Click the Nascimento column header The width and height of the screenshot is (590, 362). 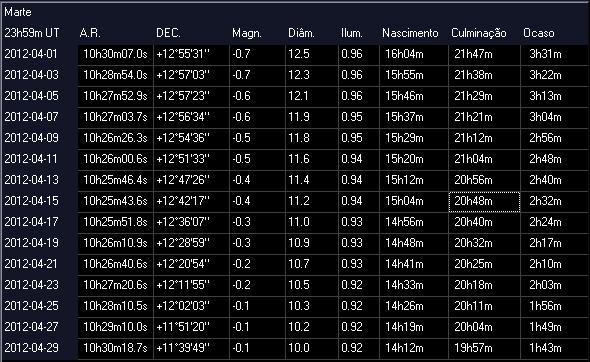point(410,33)
